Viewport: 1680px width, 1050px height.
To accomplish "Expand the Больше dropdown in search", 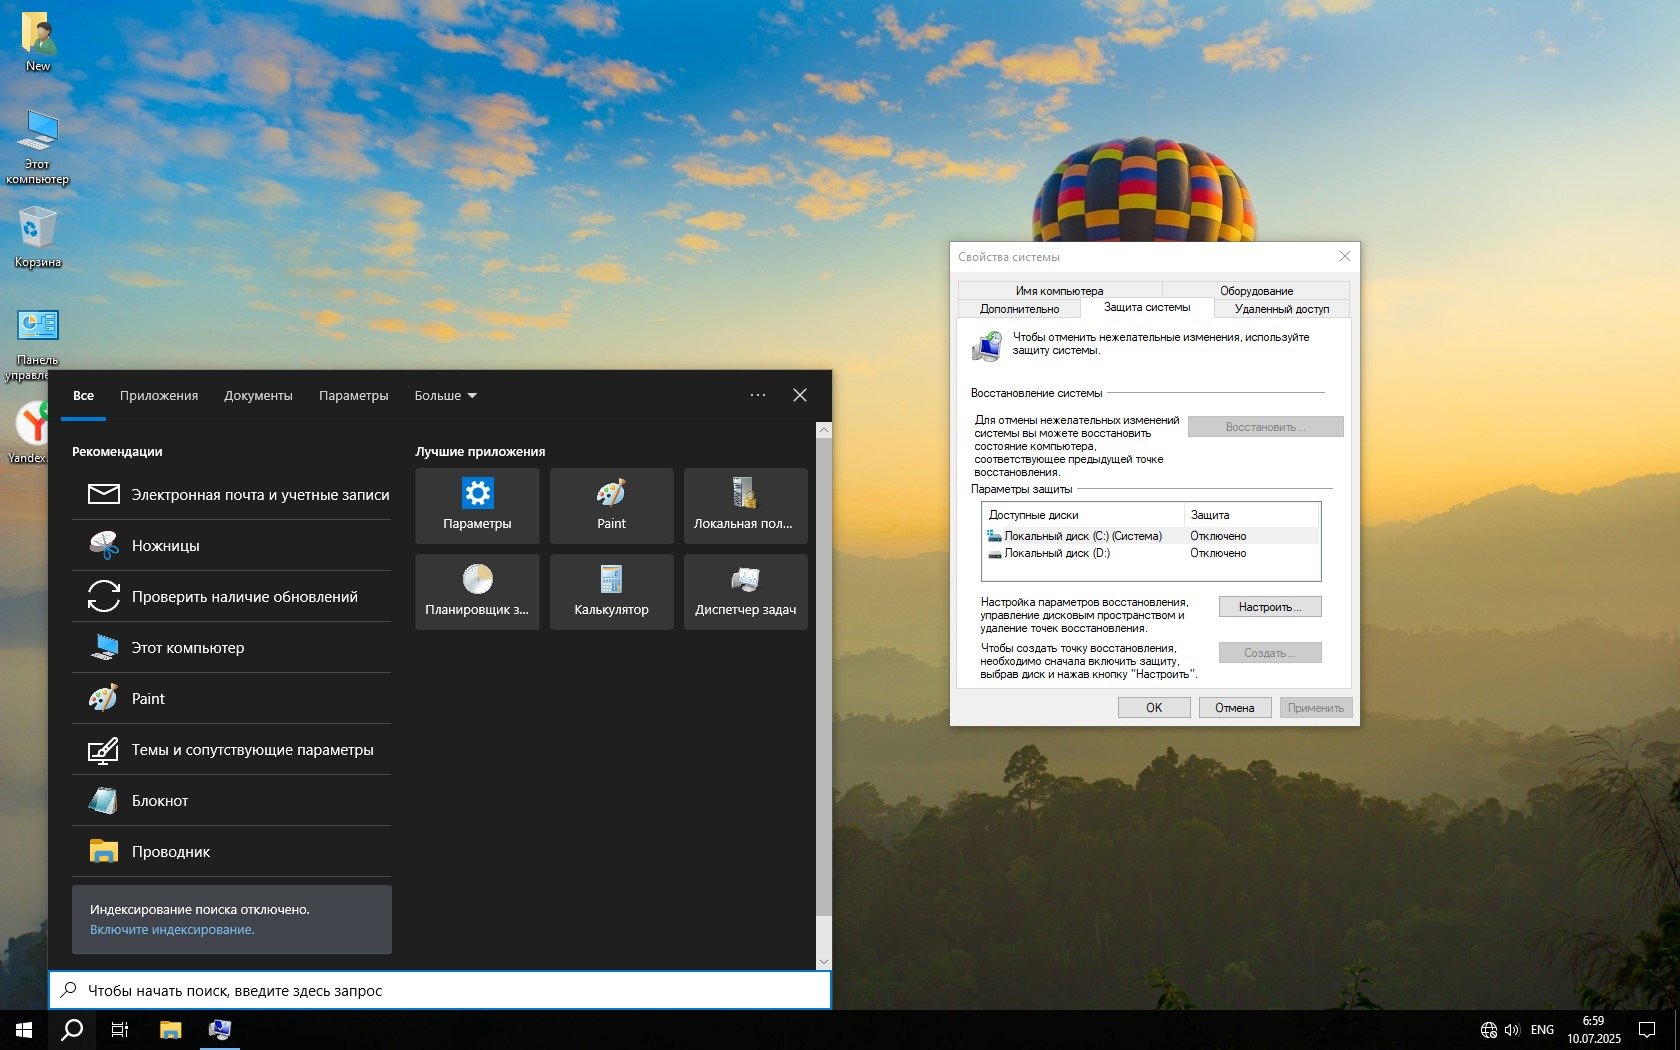I will (445, 396).
